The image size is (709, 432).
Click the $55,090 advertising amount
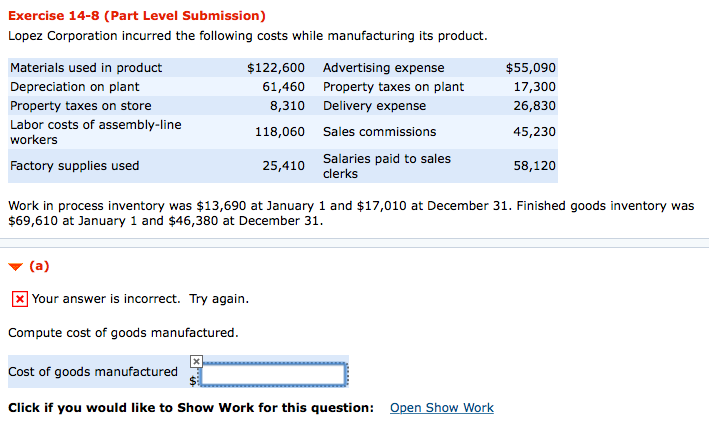(530, 68)
